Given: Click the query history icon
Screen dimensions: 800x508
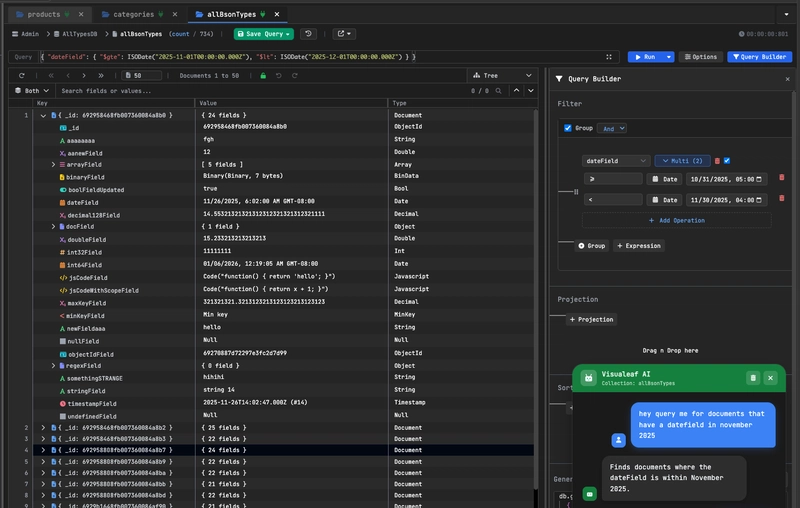Looking at the screenshot, I should tap(308, 34).
